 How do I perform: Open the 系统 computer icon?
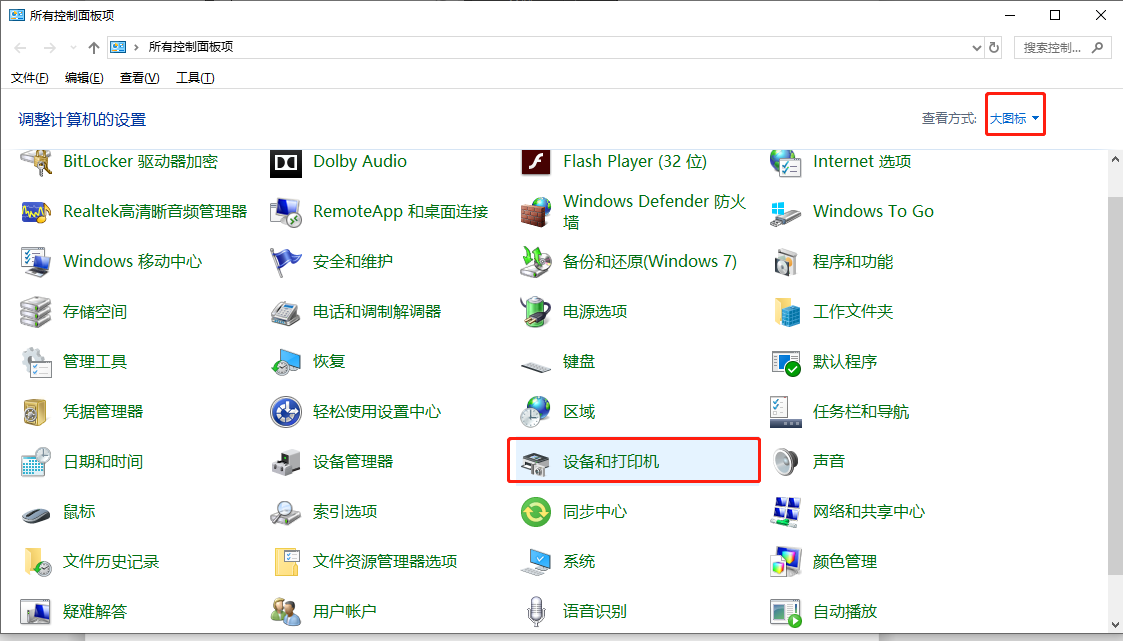[535, 563]
